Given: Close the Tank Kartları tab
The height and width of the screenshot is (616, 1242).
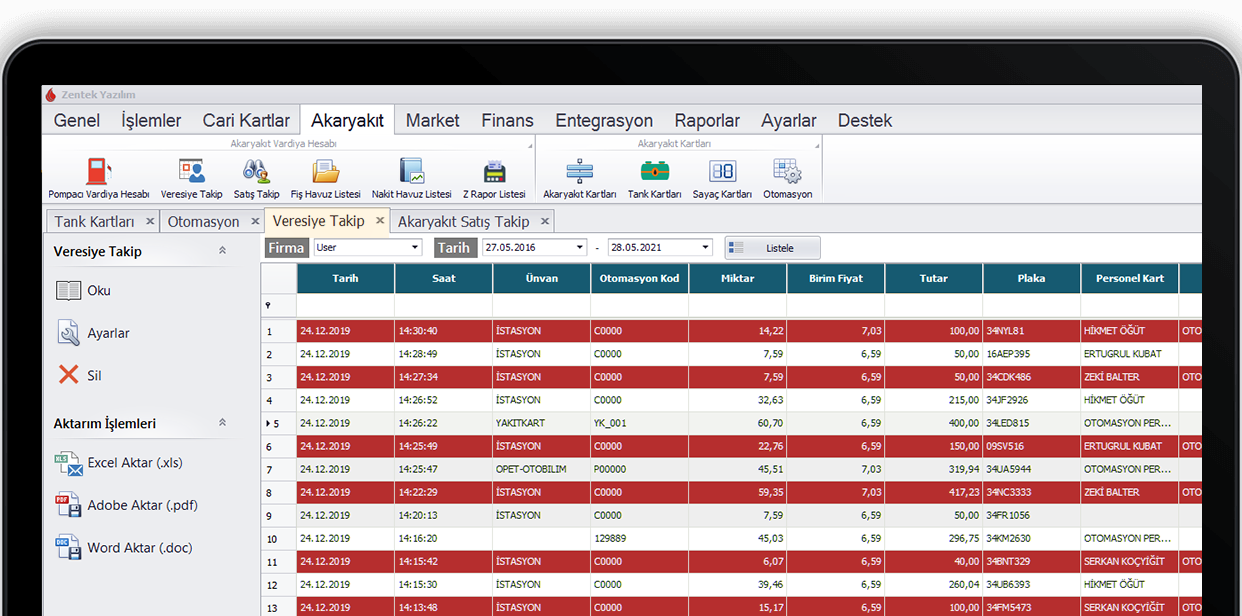Looking at the screenshot, I should click(150, 221).
